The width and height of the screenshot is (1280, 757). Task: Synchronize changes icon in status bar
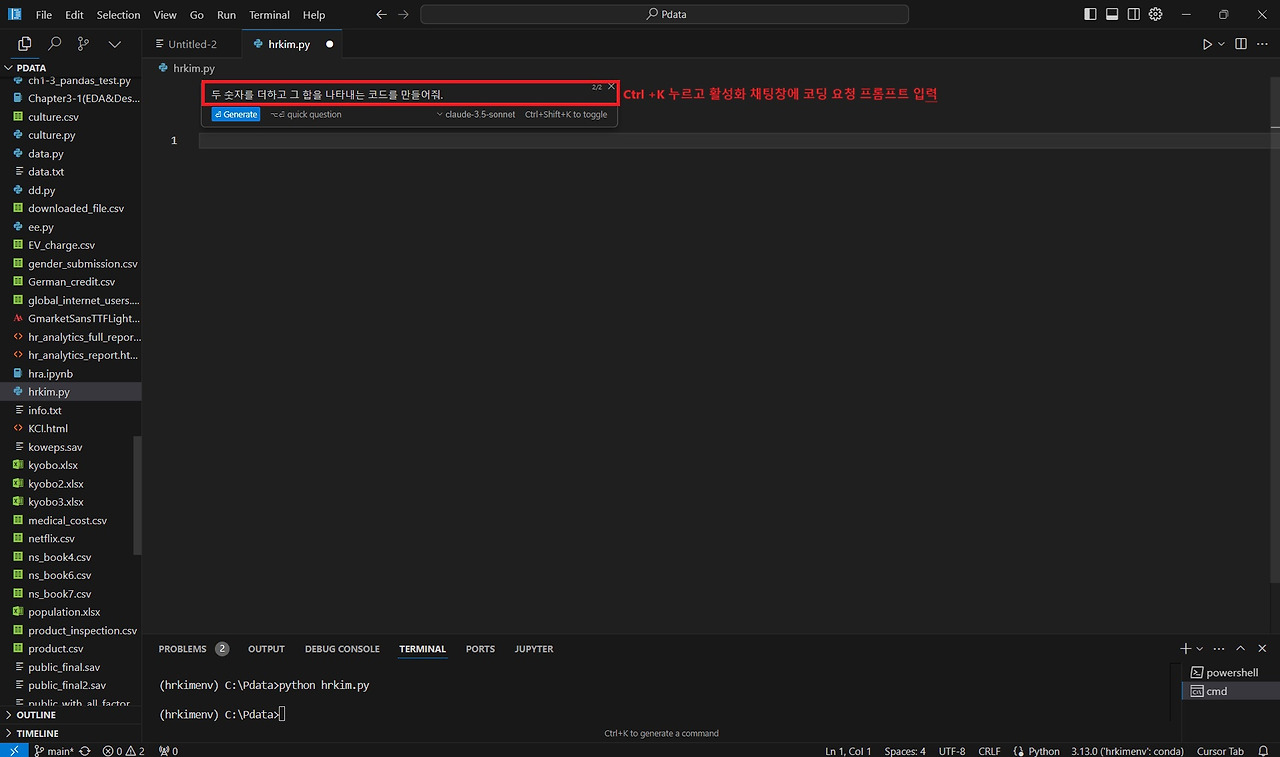85,750
